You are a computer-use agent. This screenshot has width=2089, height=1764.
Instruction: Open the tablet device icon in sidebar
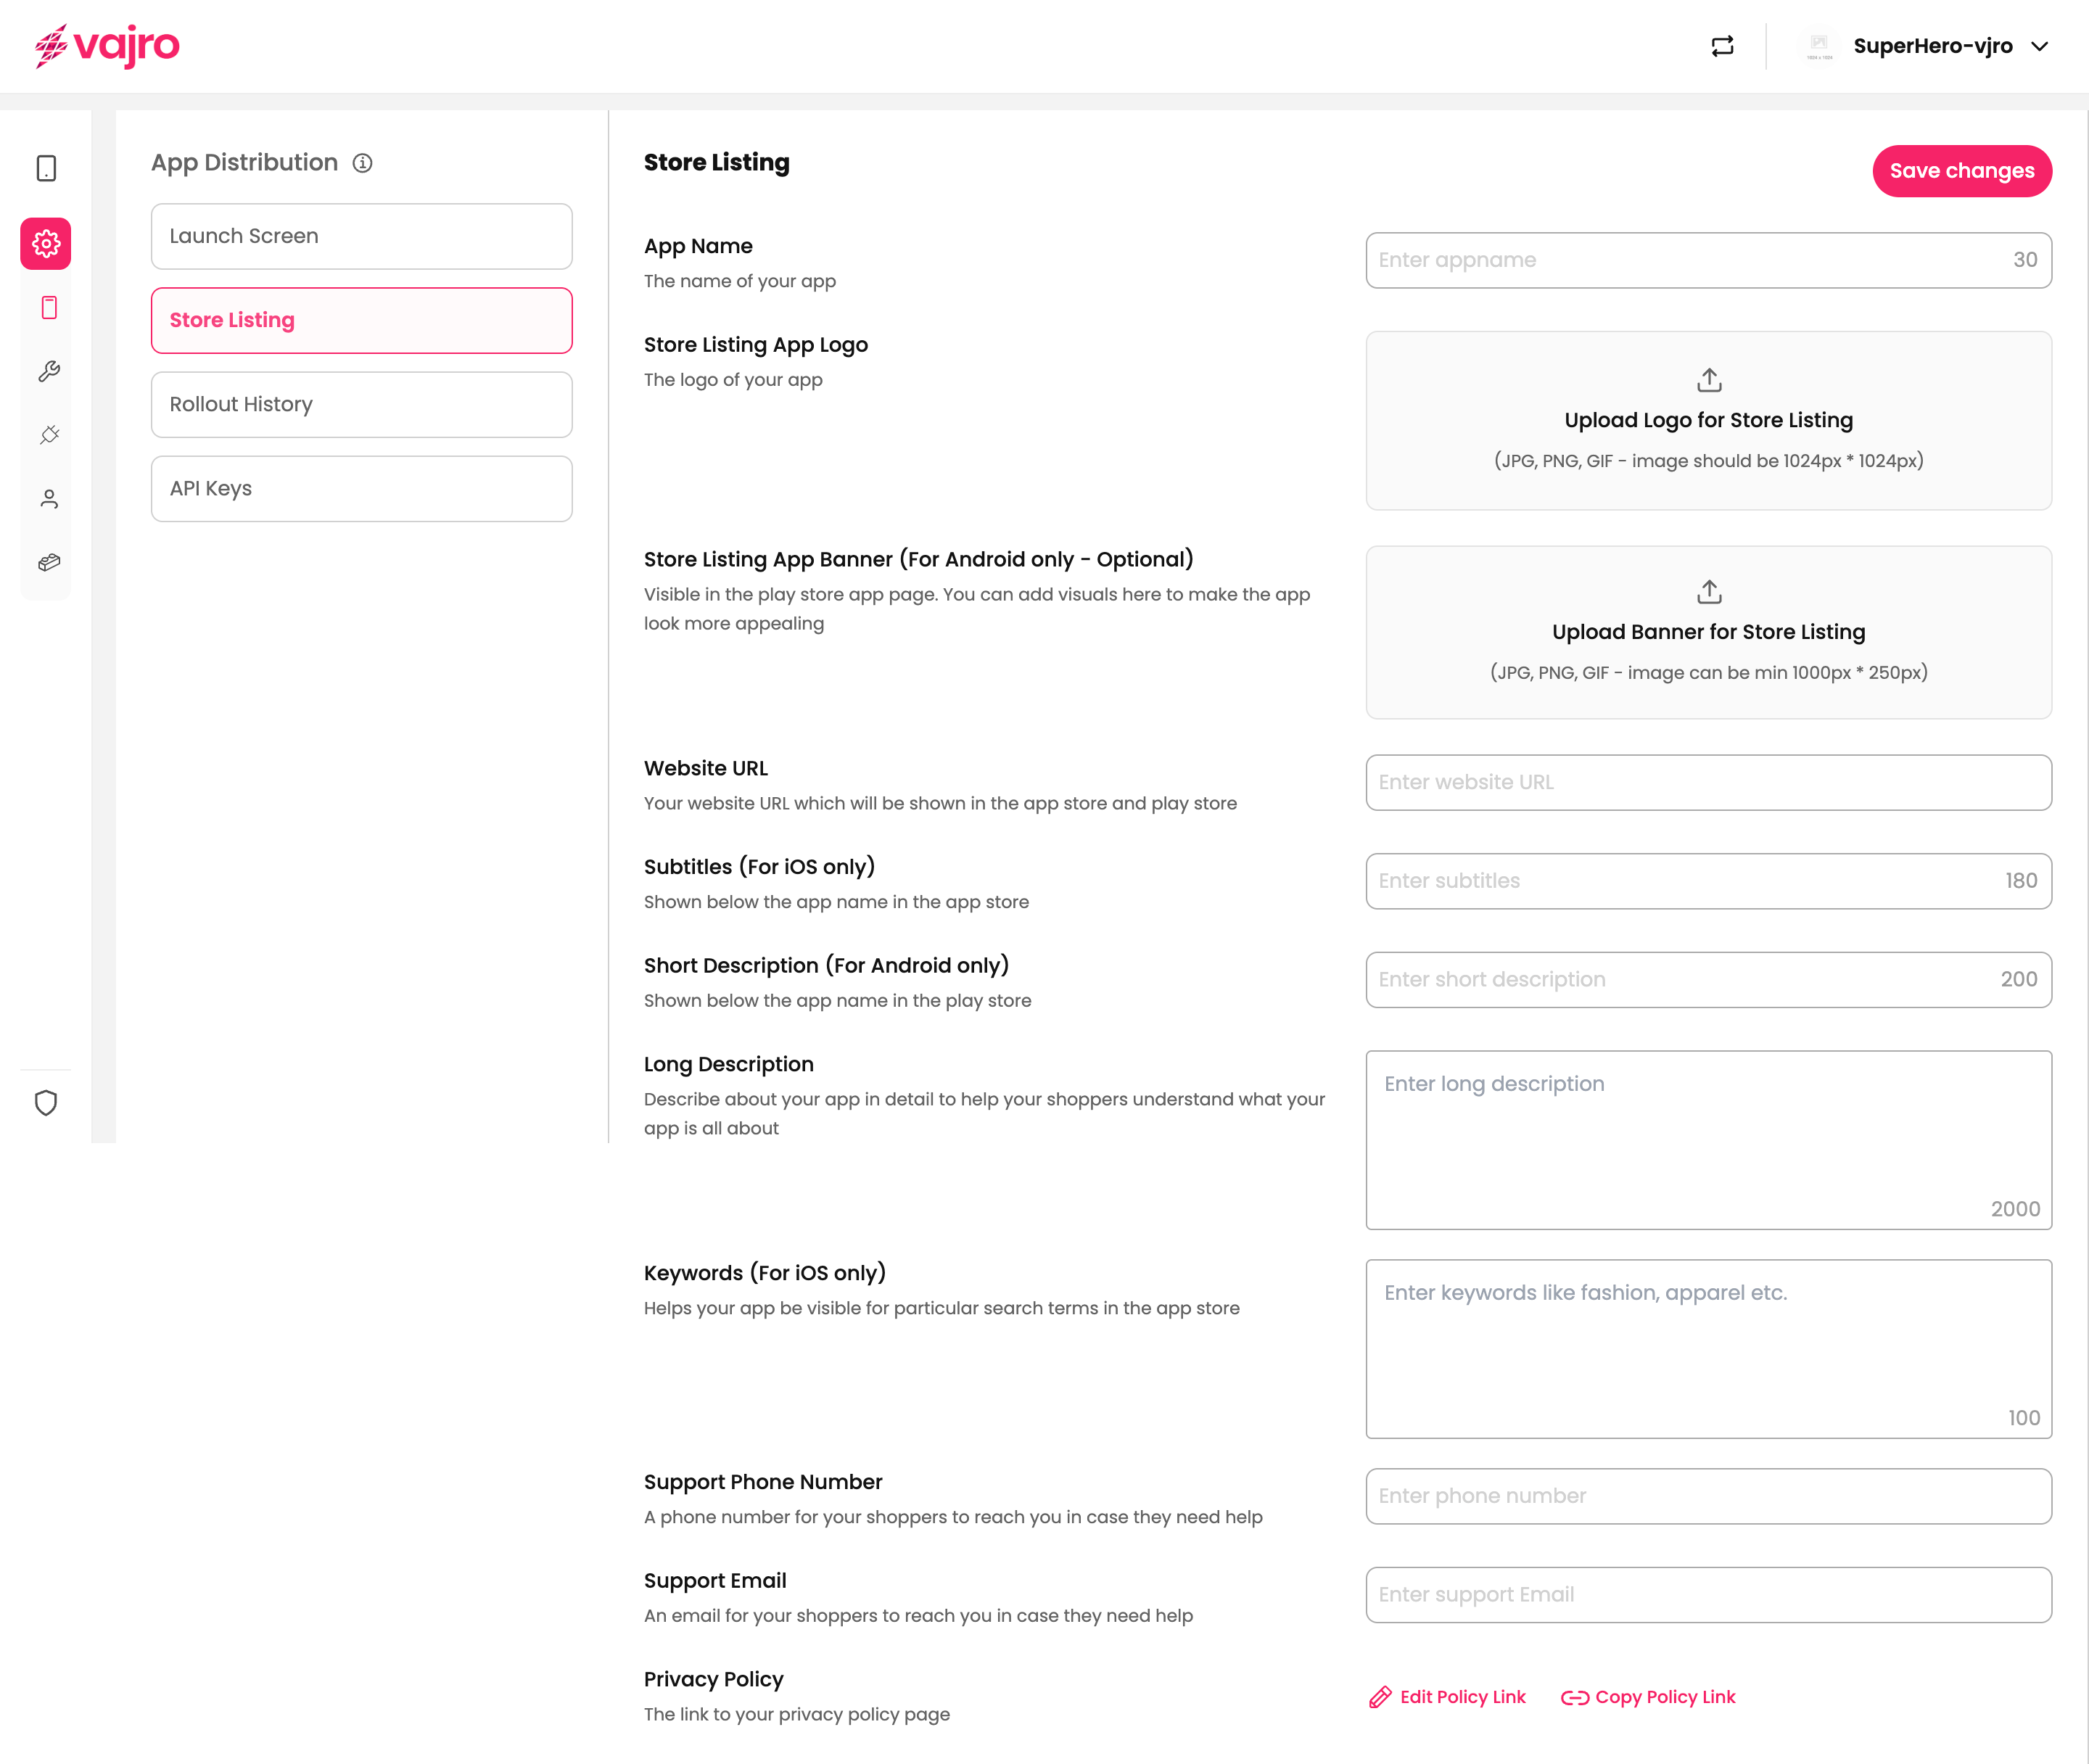pyautogui.click(x=46, y=168)
